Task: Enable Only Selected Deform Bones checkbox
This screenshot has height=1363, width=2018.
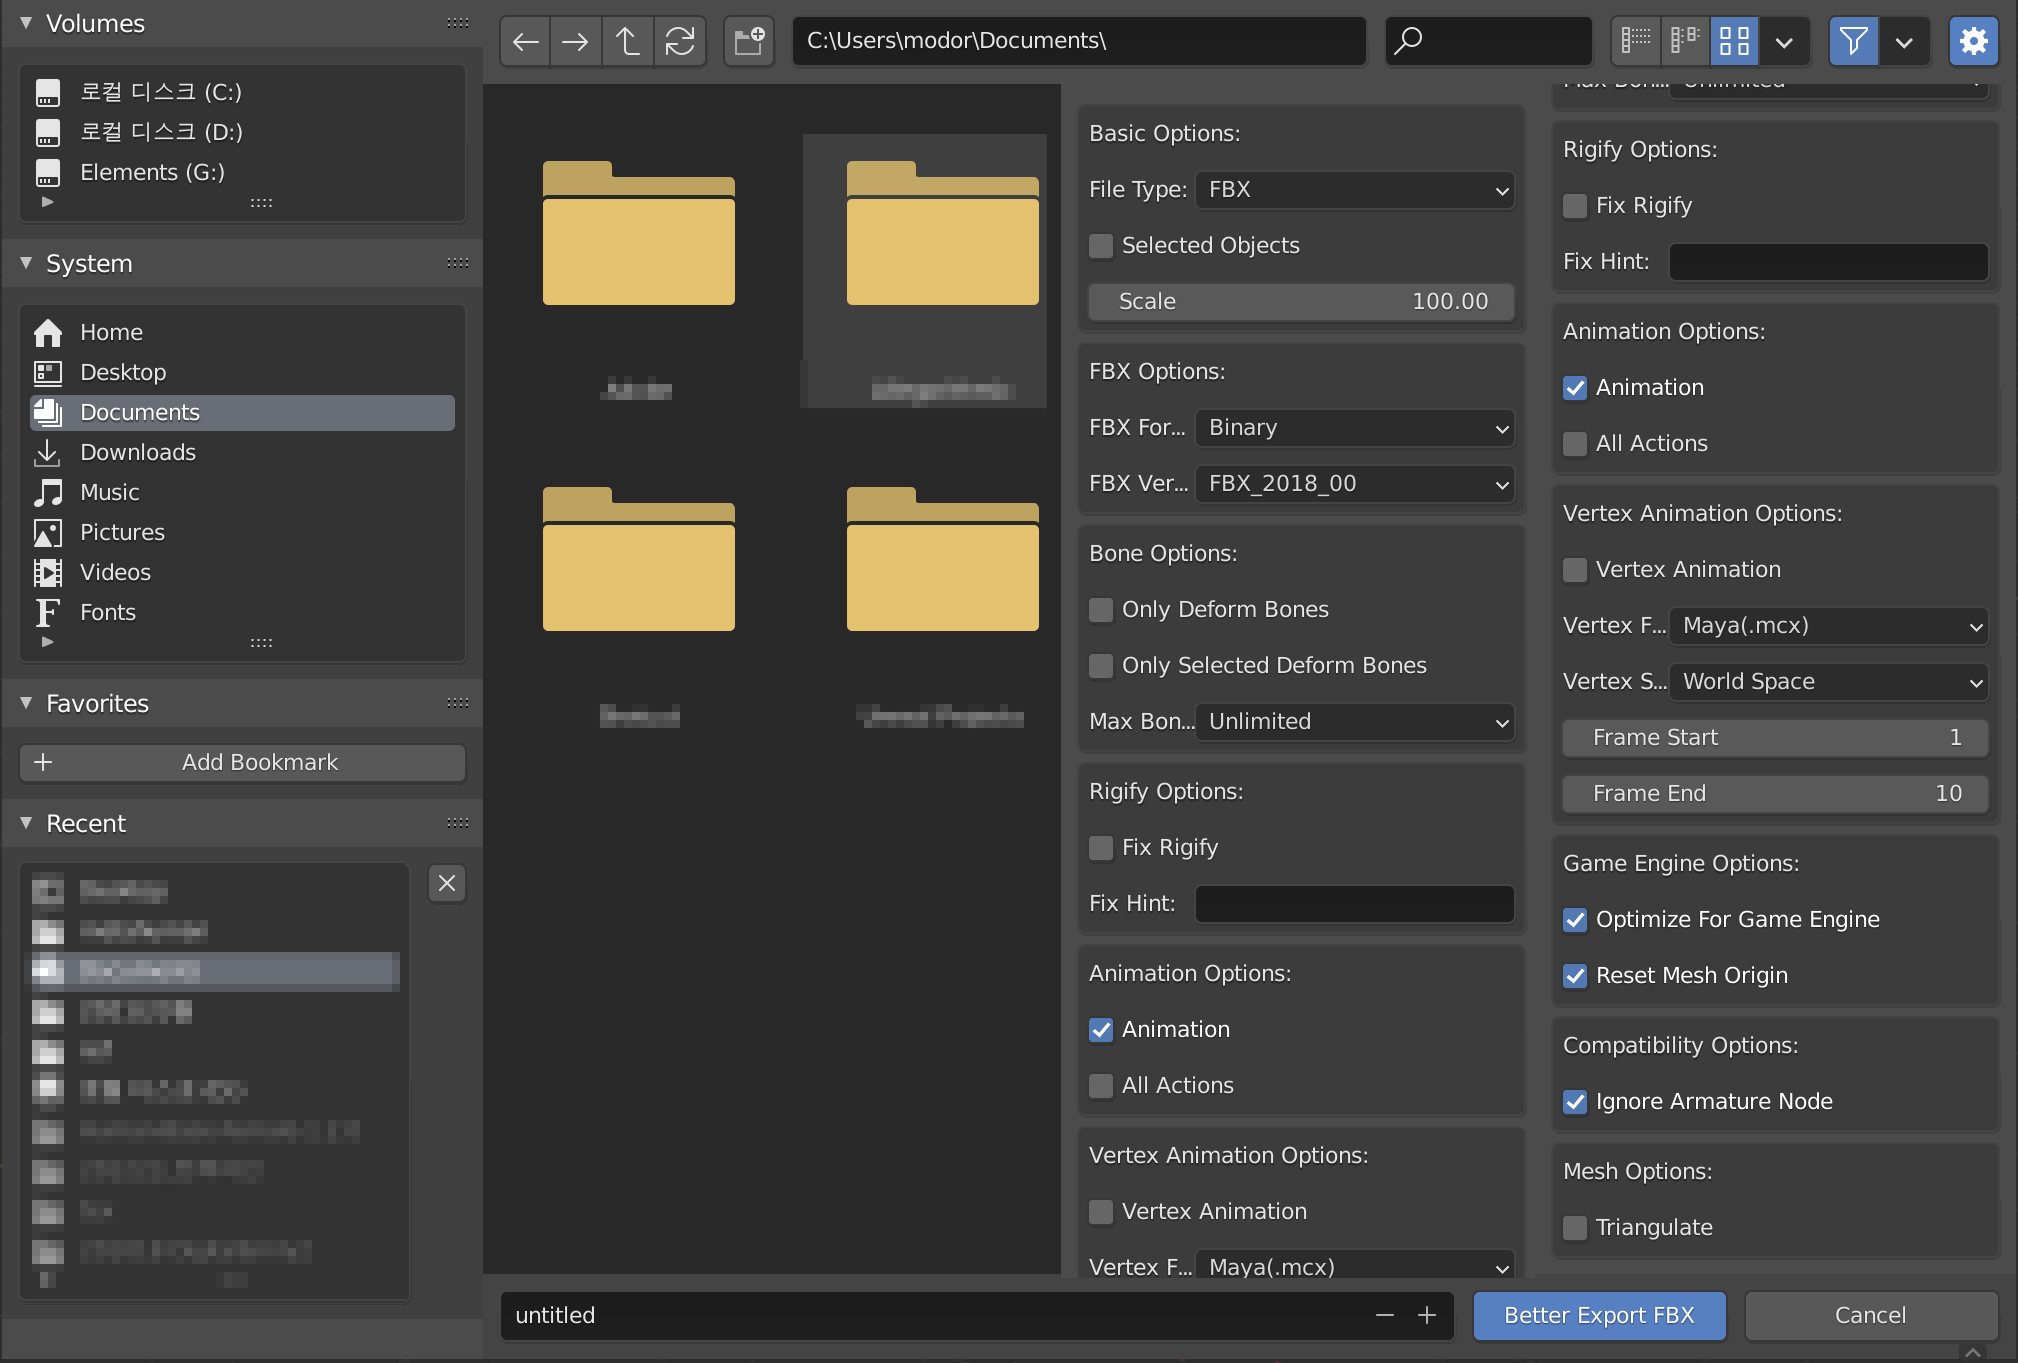Action: [x=1101, y=666]
